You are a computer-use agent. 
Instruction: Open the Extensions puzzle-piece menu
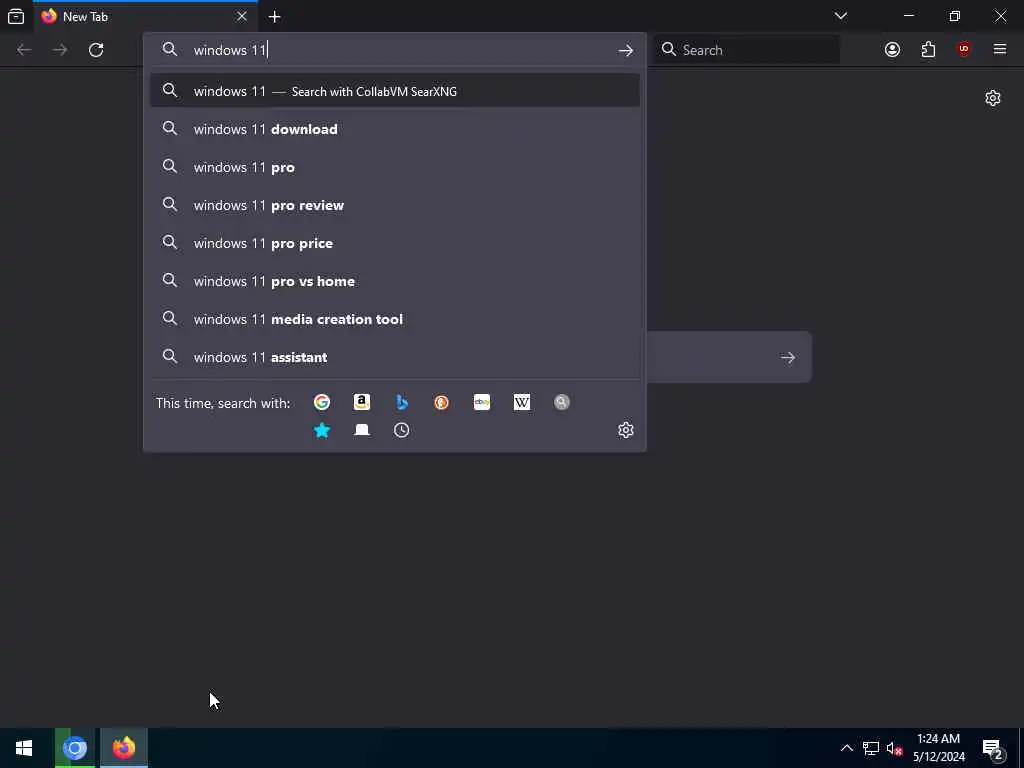tap(928, 50)
